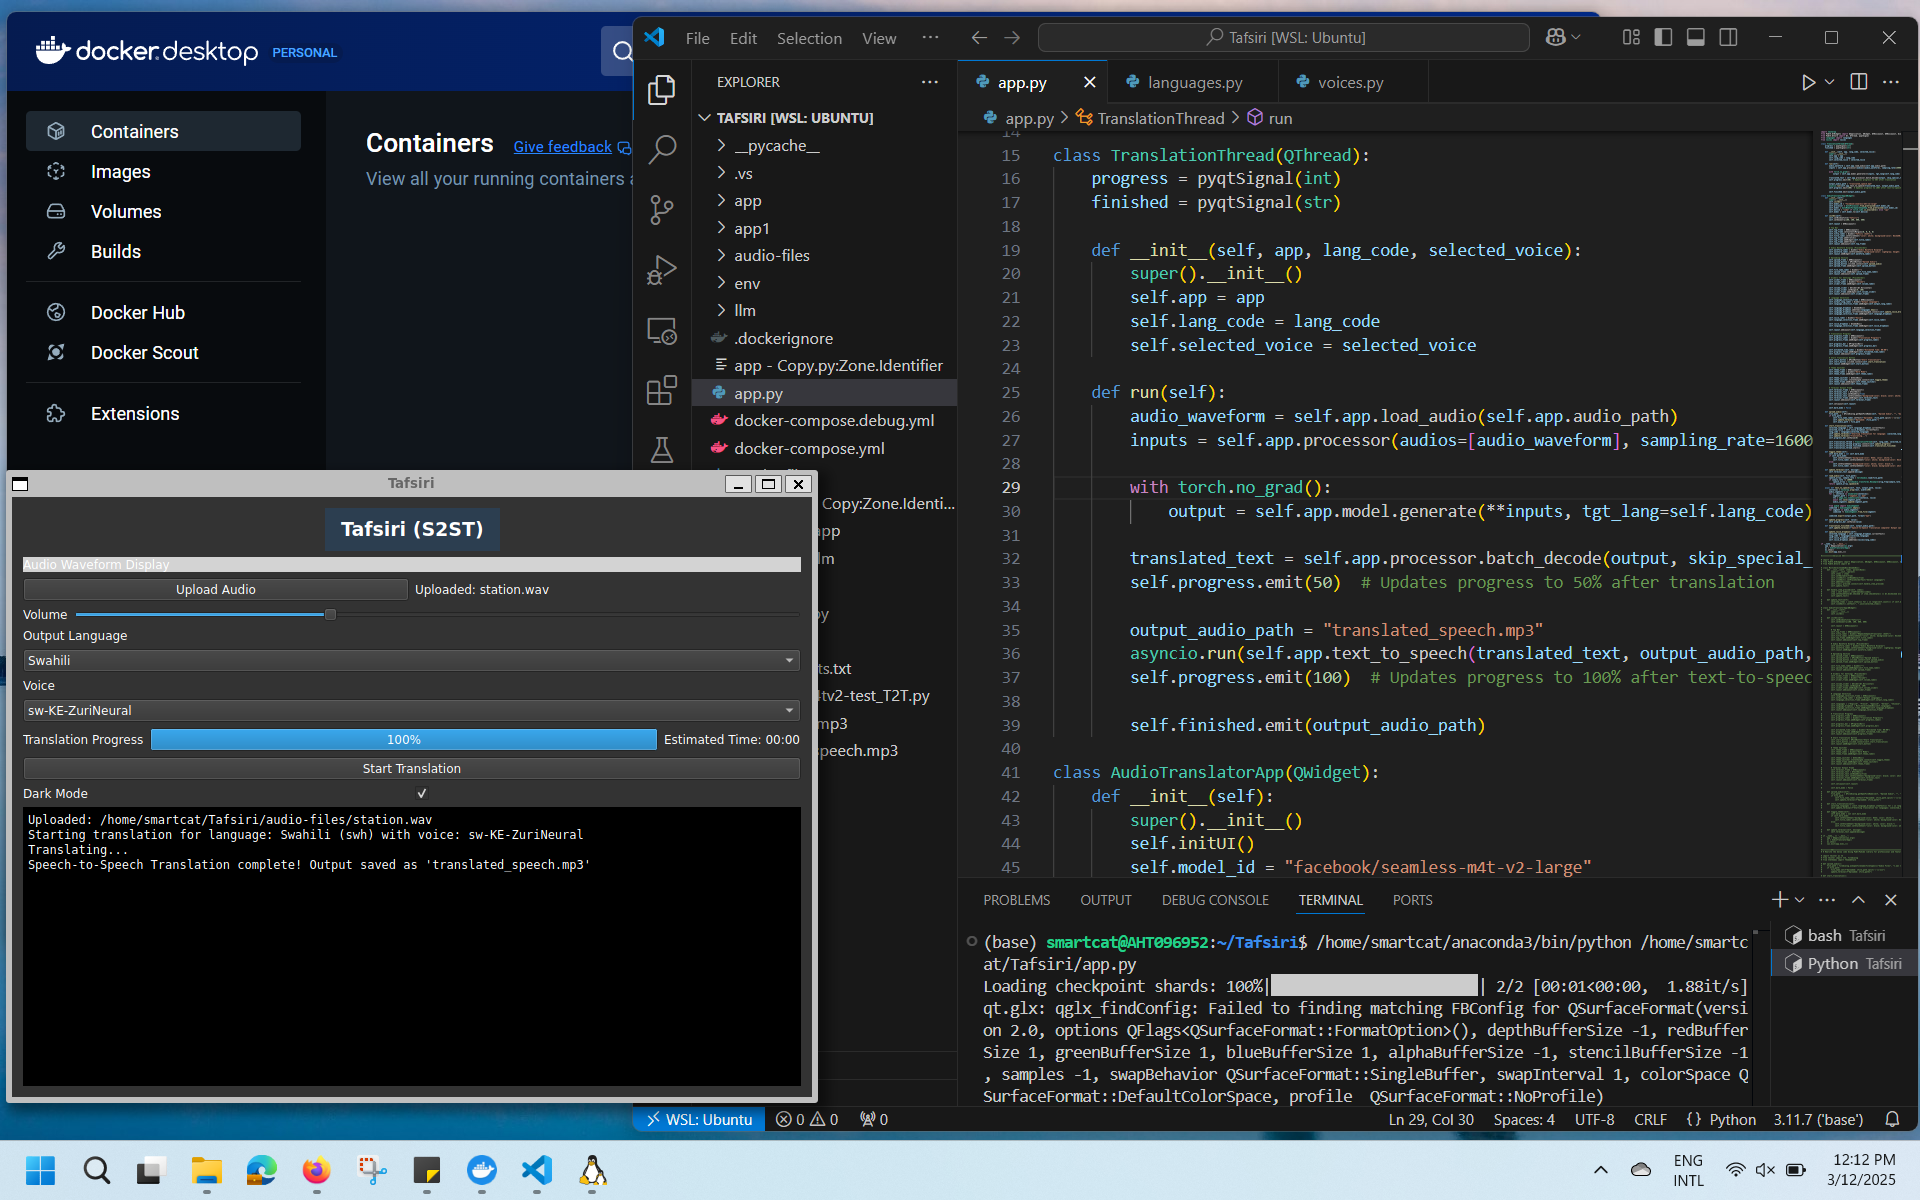
Task: Open the Selection menu in VS Code
Action: (809, 38)
